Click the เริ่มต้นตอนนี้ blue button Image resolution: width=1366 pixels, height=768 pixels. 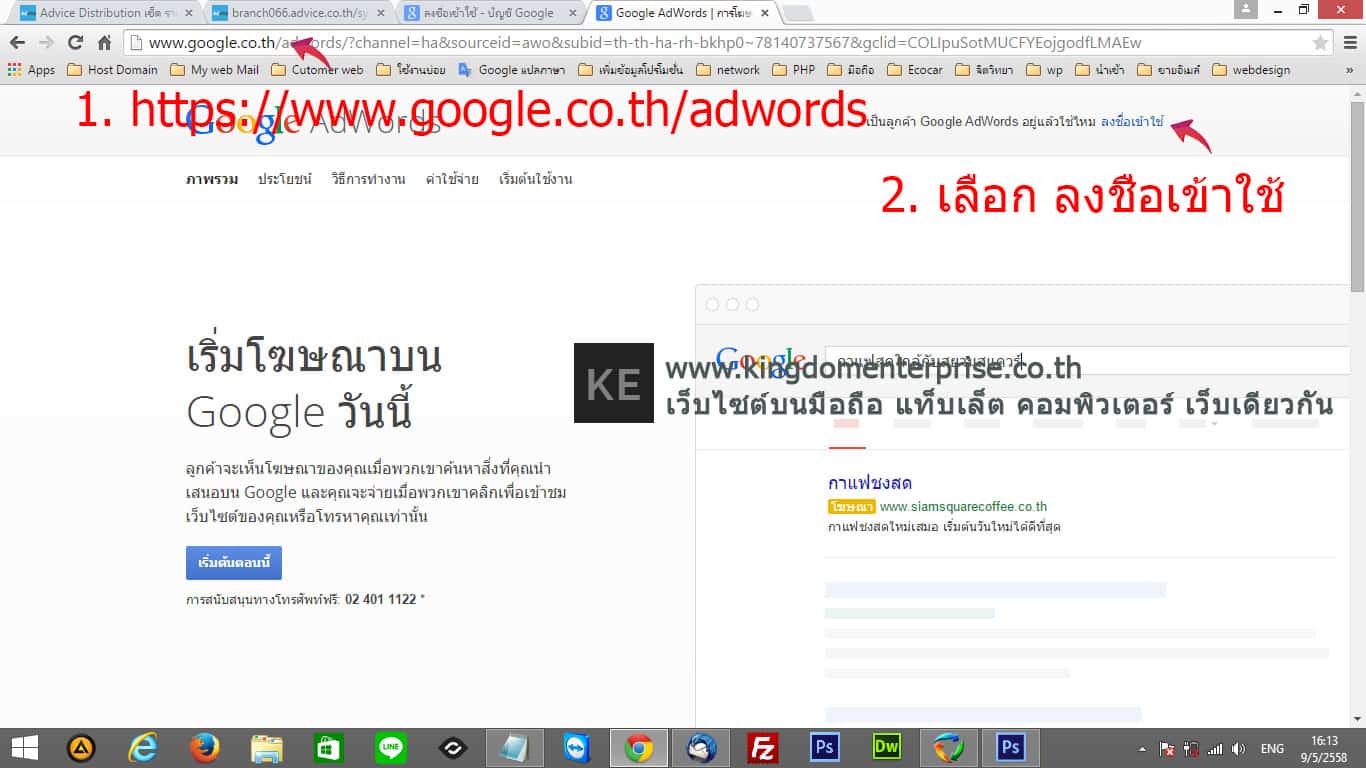pyautogui.click(x=233, y=563)
